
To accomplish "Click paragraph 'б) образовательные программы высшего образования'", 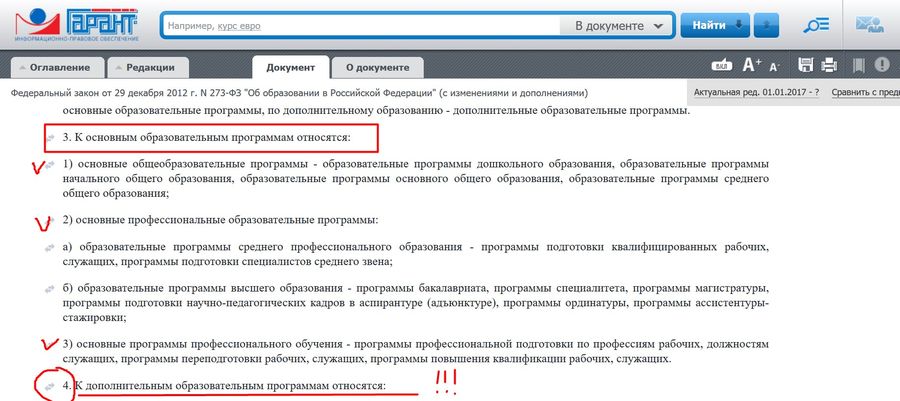I will pos(416,302).
